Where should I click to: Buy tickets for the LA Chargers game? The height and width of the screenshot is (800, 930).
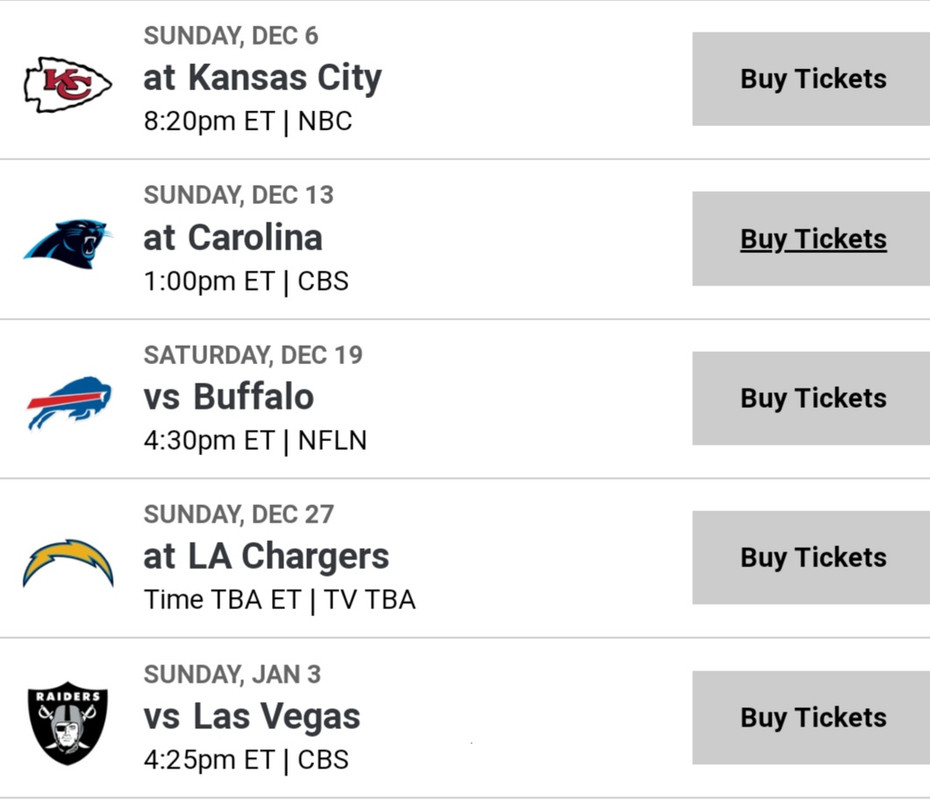[x=811, y=557]
